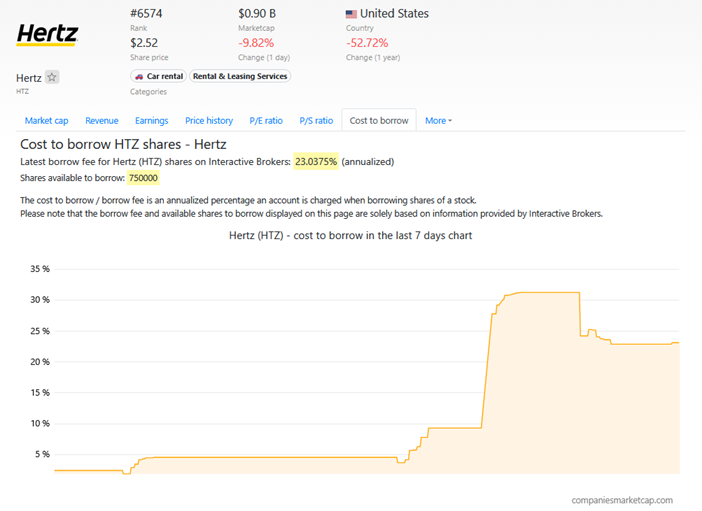Add Hertz to favorites via star icon
Viewport: 702px width, 511px height.
click(x=52, y=77)
